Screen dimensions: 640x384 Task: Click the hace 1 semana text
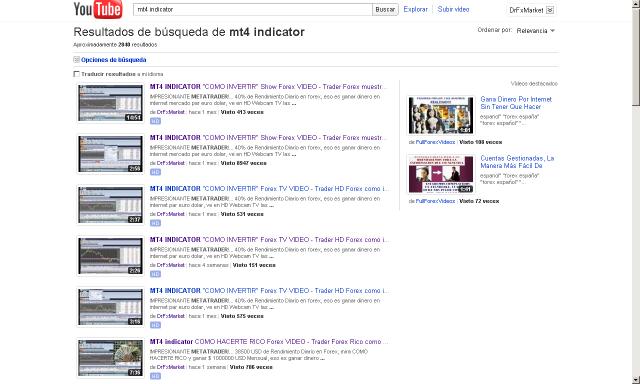tap(207, 367)
